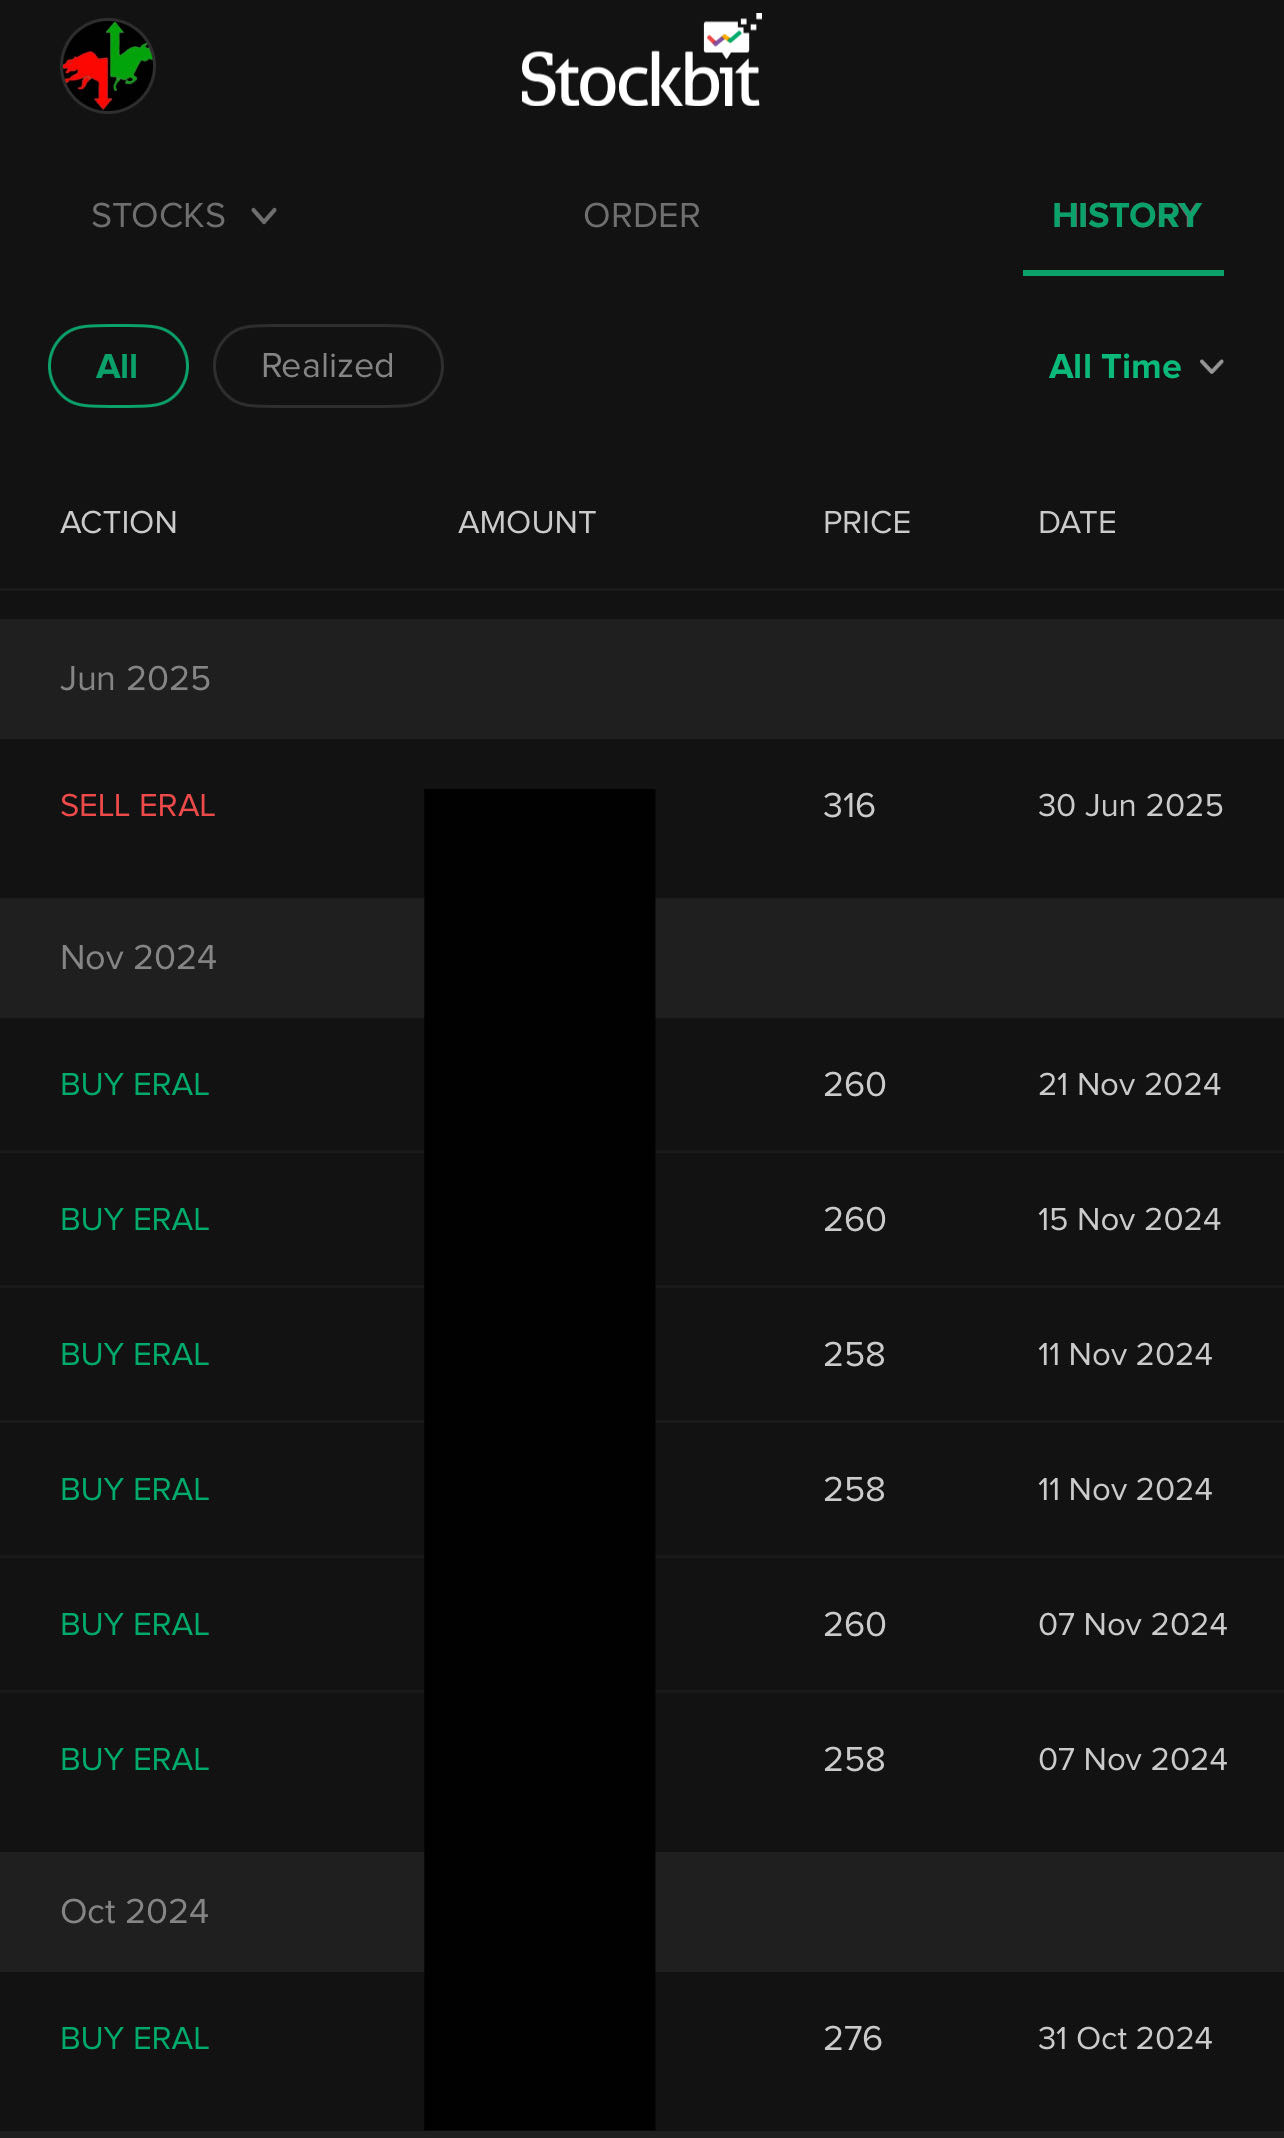Open the HISTORY tab
Screen dimensions: 1284x2138
1125,216
